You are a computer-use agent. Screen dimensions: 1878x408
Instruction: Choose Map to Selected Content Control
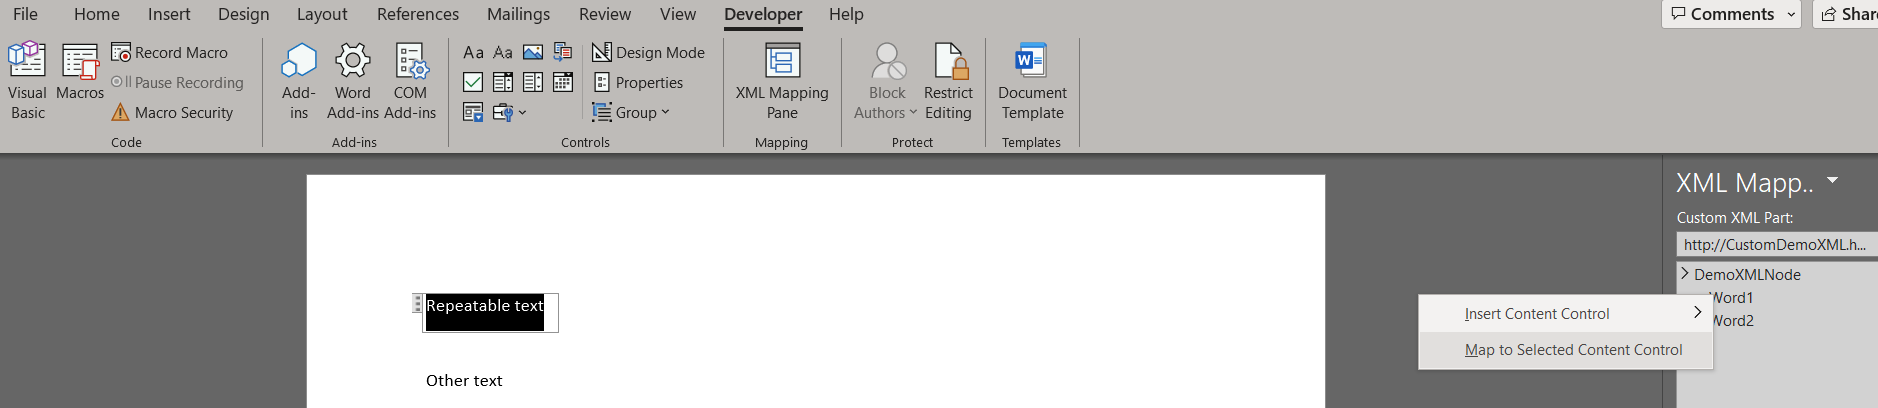[1573, 350]
